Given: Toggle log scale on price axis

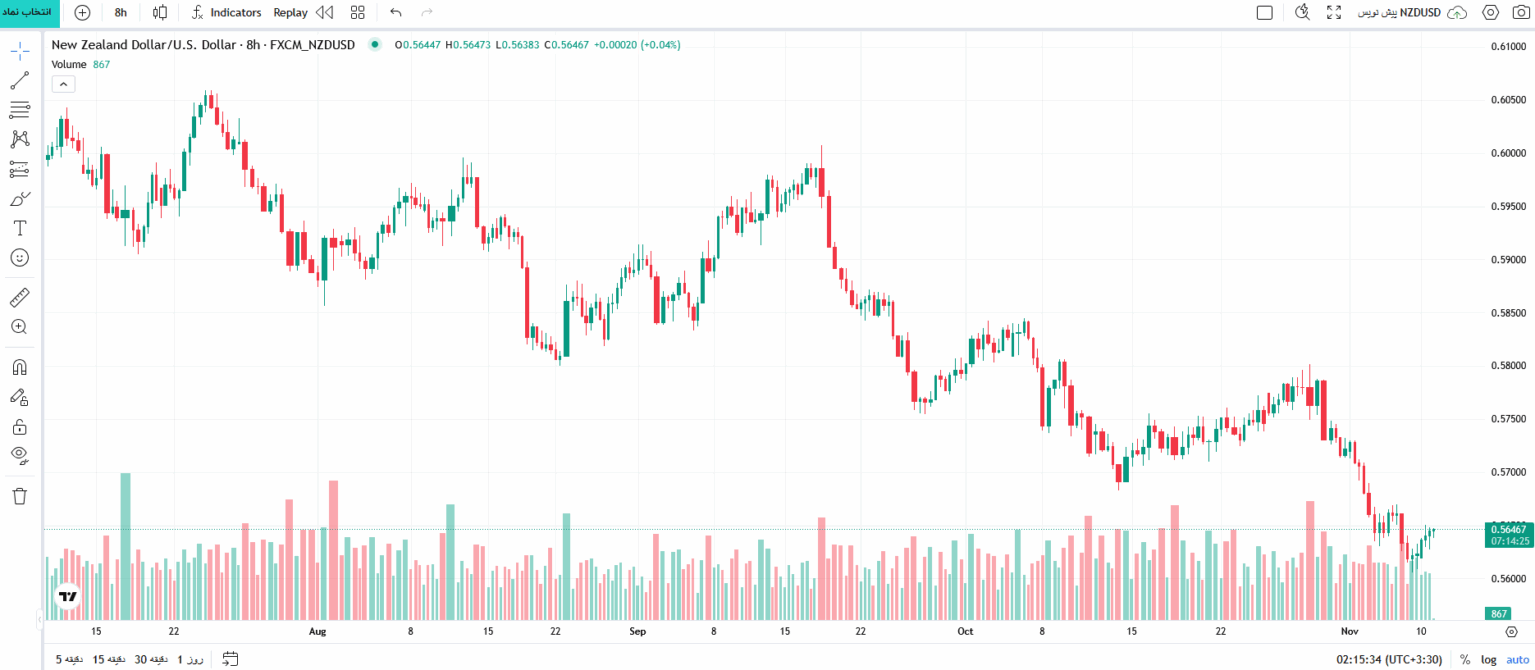Looking at the screenshot, I should (x=1489, y=659).
